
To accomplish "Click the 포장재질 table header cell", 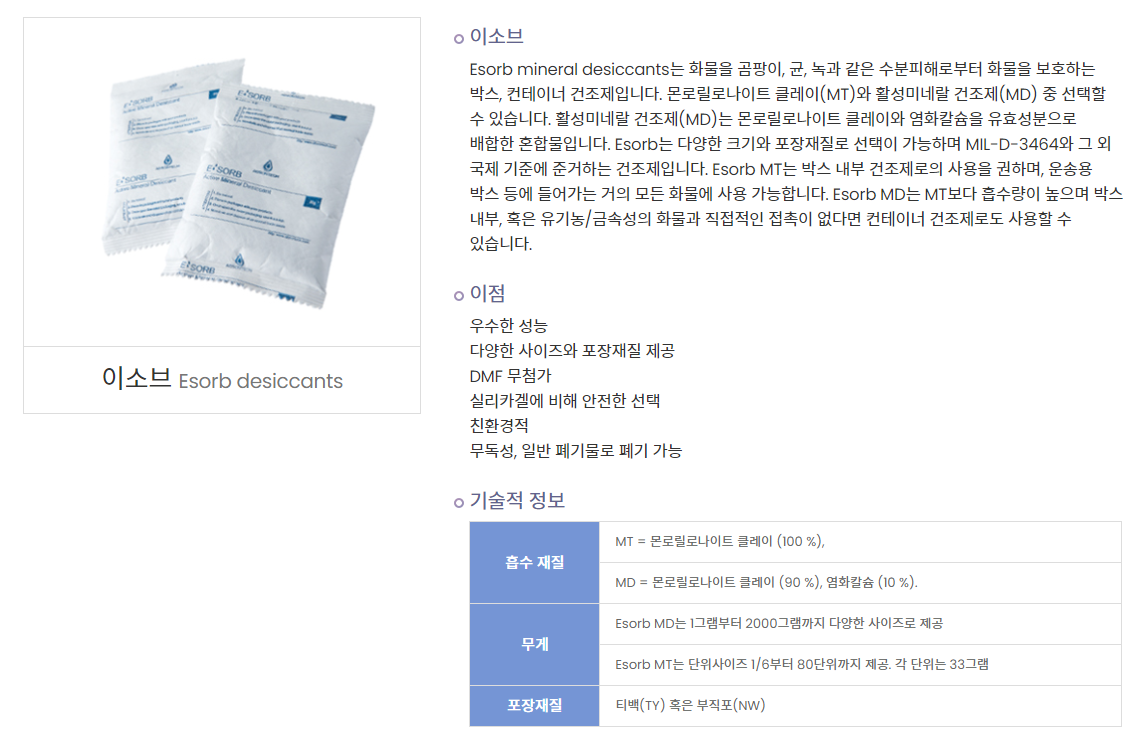I will 535,705.
